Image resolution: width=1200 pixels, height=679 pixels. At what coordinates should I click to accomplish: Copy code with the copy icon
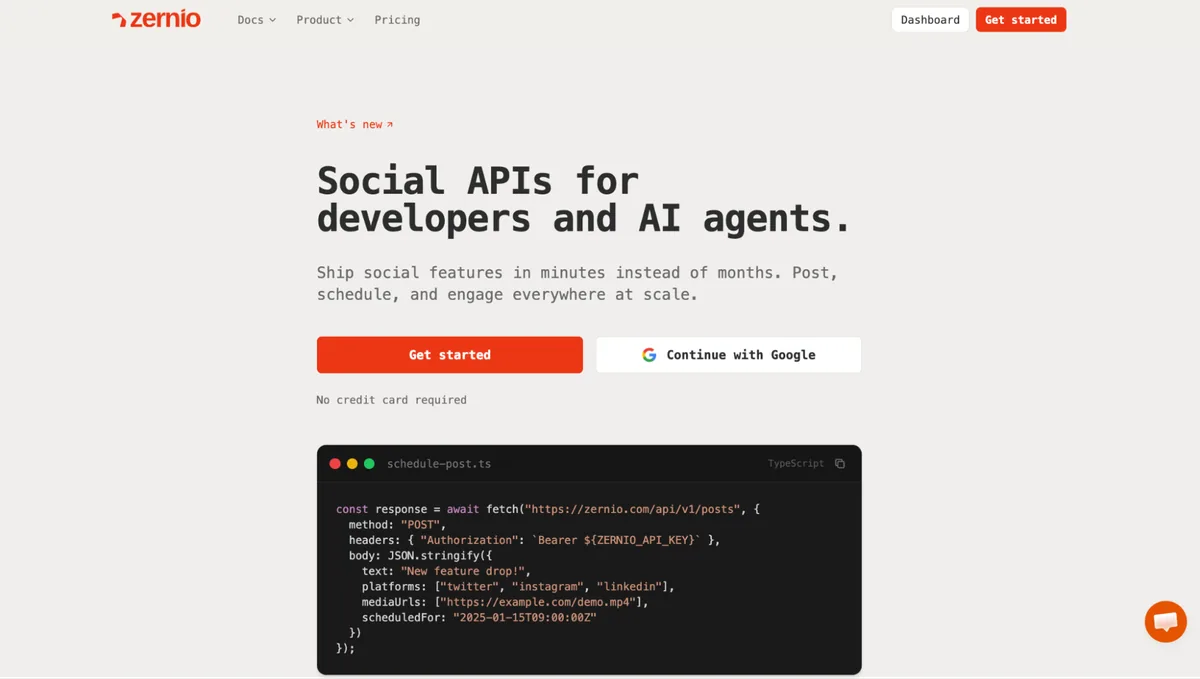click(840, 464)
